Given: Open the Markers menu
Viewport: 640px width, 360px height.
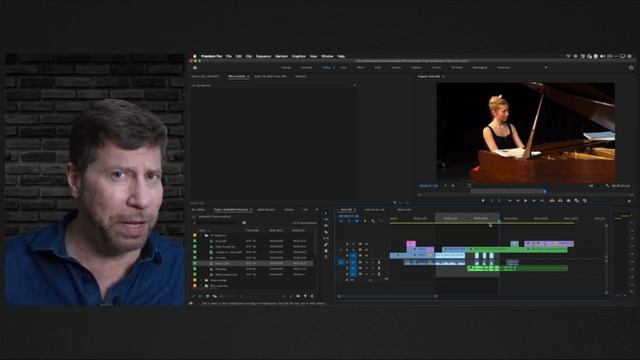Looking at the screenshot, I should click(x=282, y=56).
